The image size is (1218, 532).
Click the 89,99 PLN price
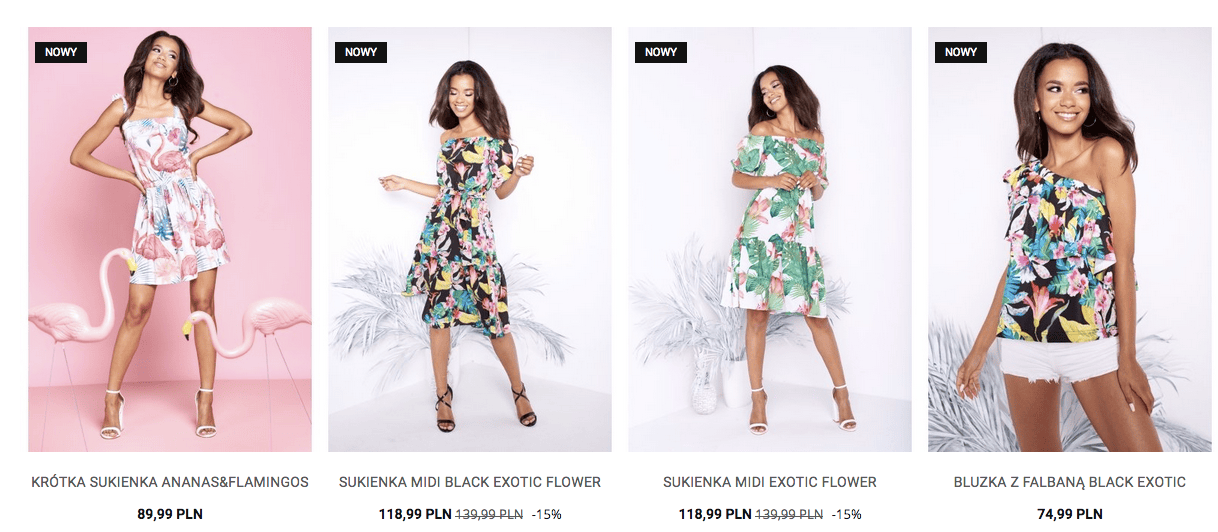170,515
